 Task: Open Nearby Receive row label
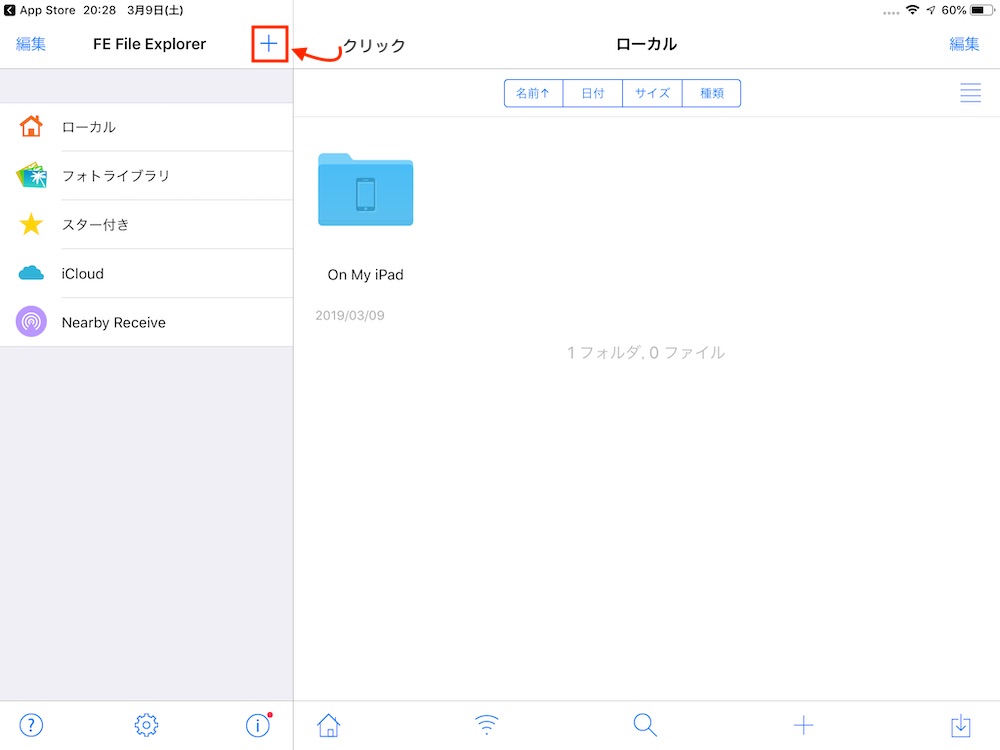tap(114, 323)
